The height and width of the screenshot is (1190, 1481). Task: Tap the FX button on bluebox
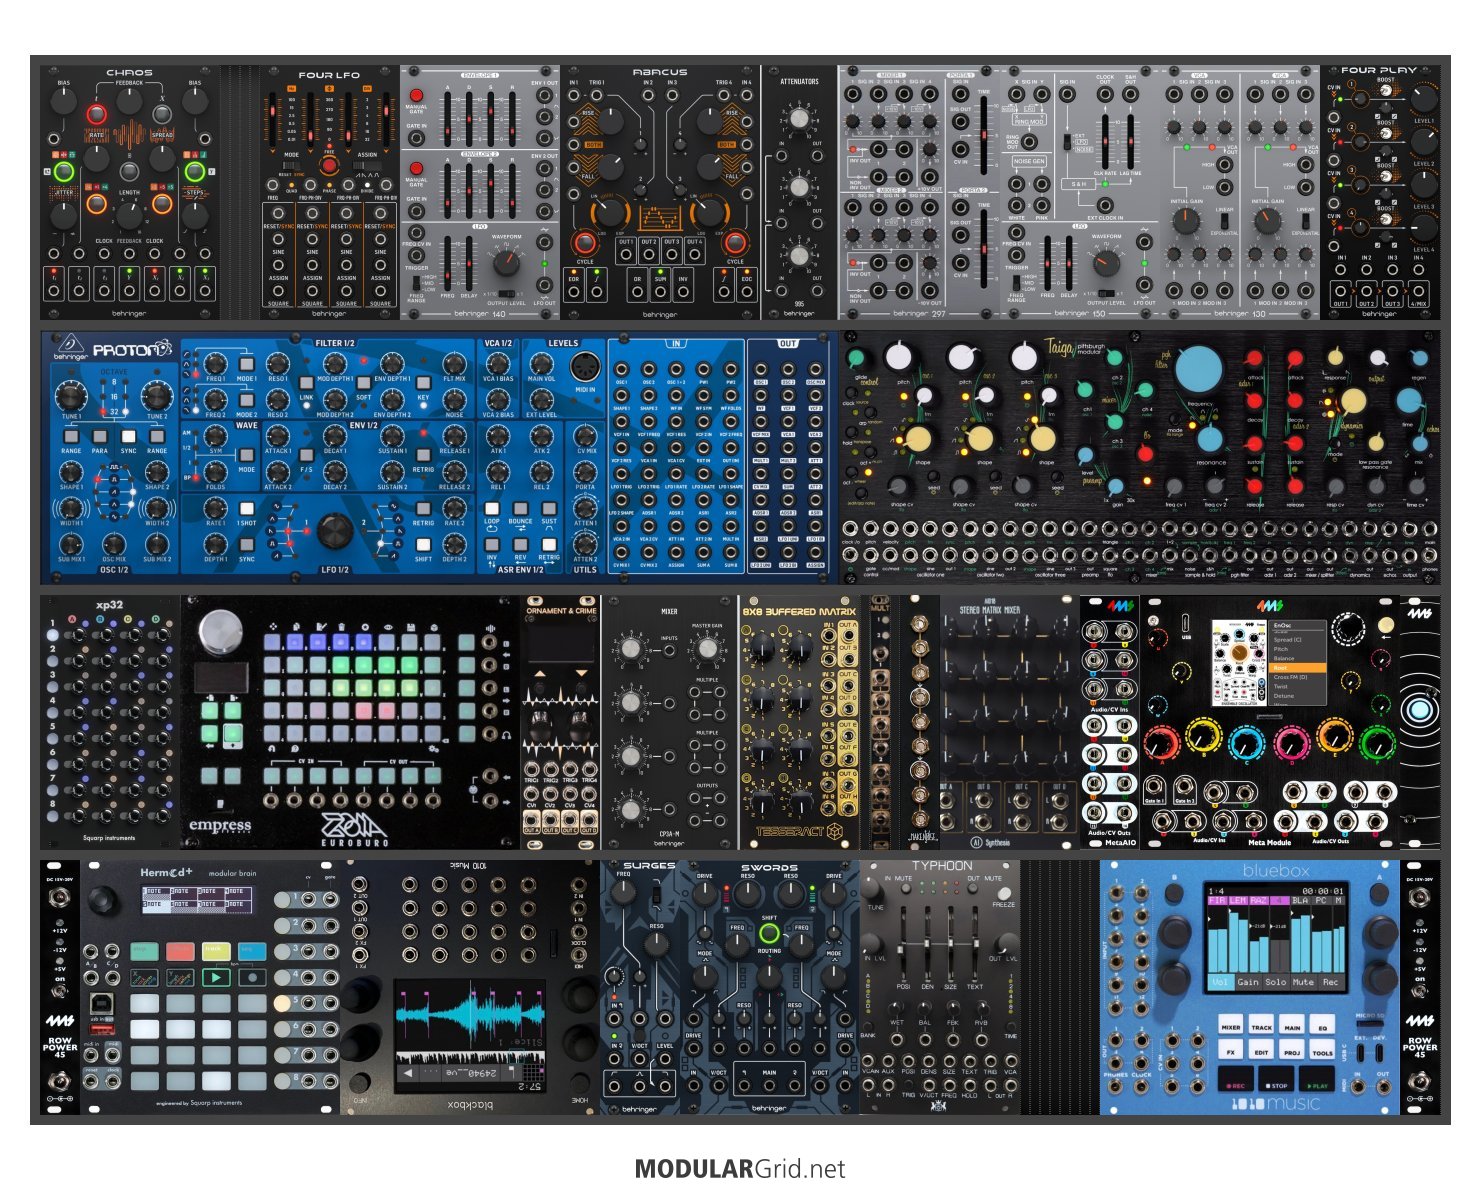pos(1231,1051)
